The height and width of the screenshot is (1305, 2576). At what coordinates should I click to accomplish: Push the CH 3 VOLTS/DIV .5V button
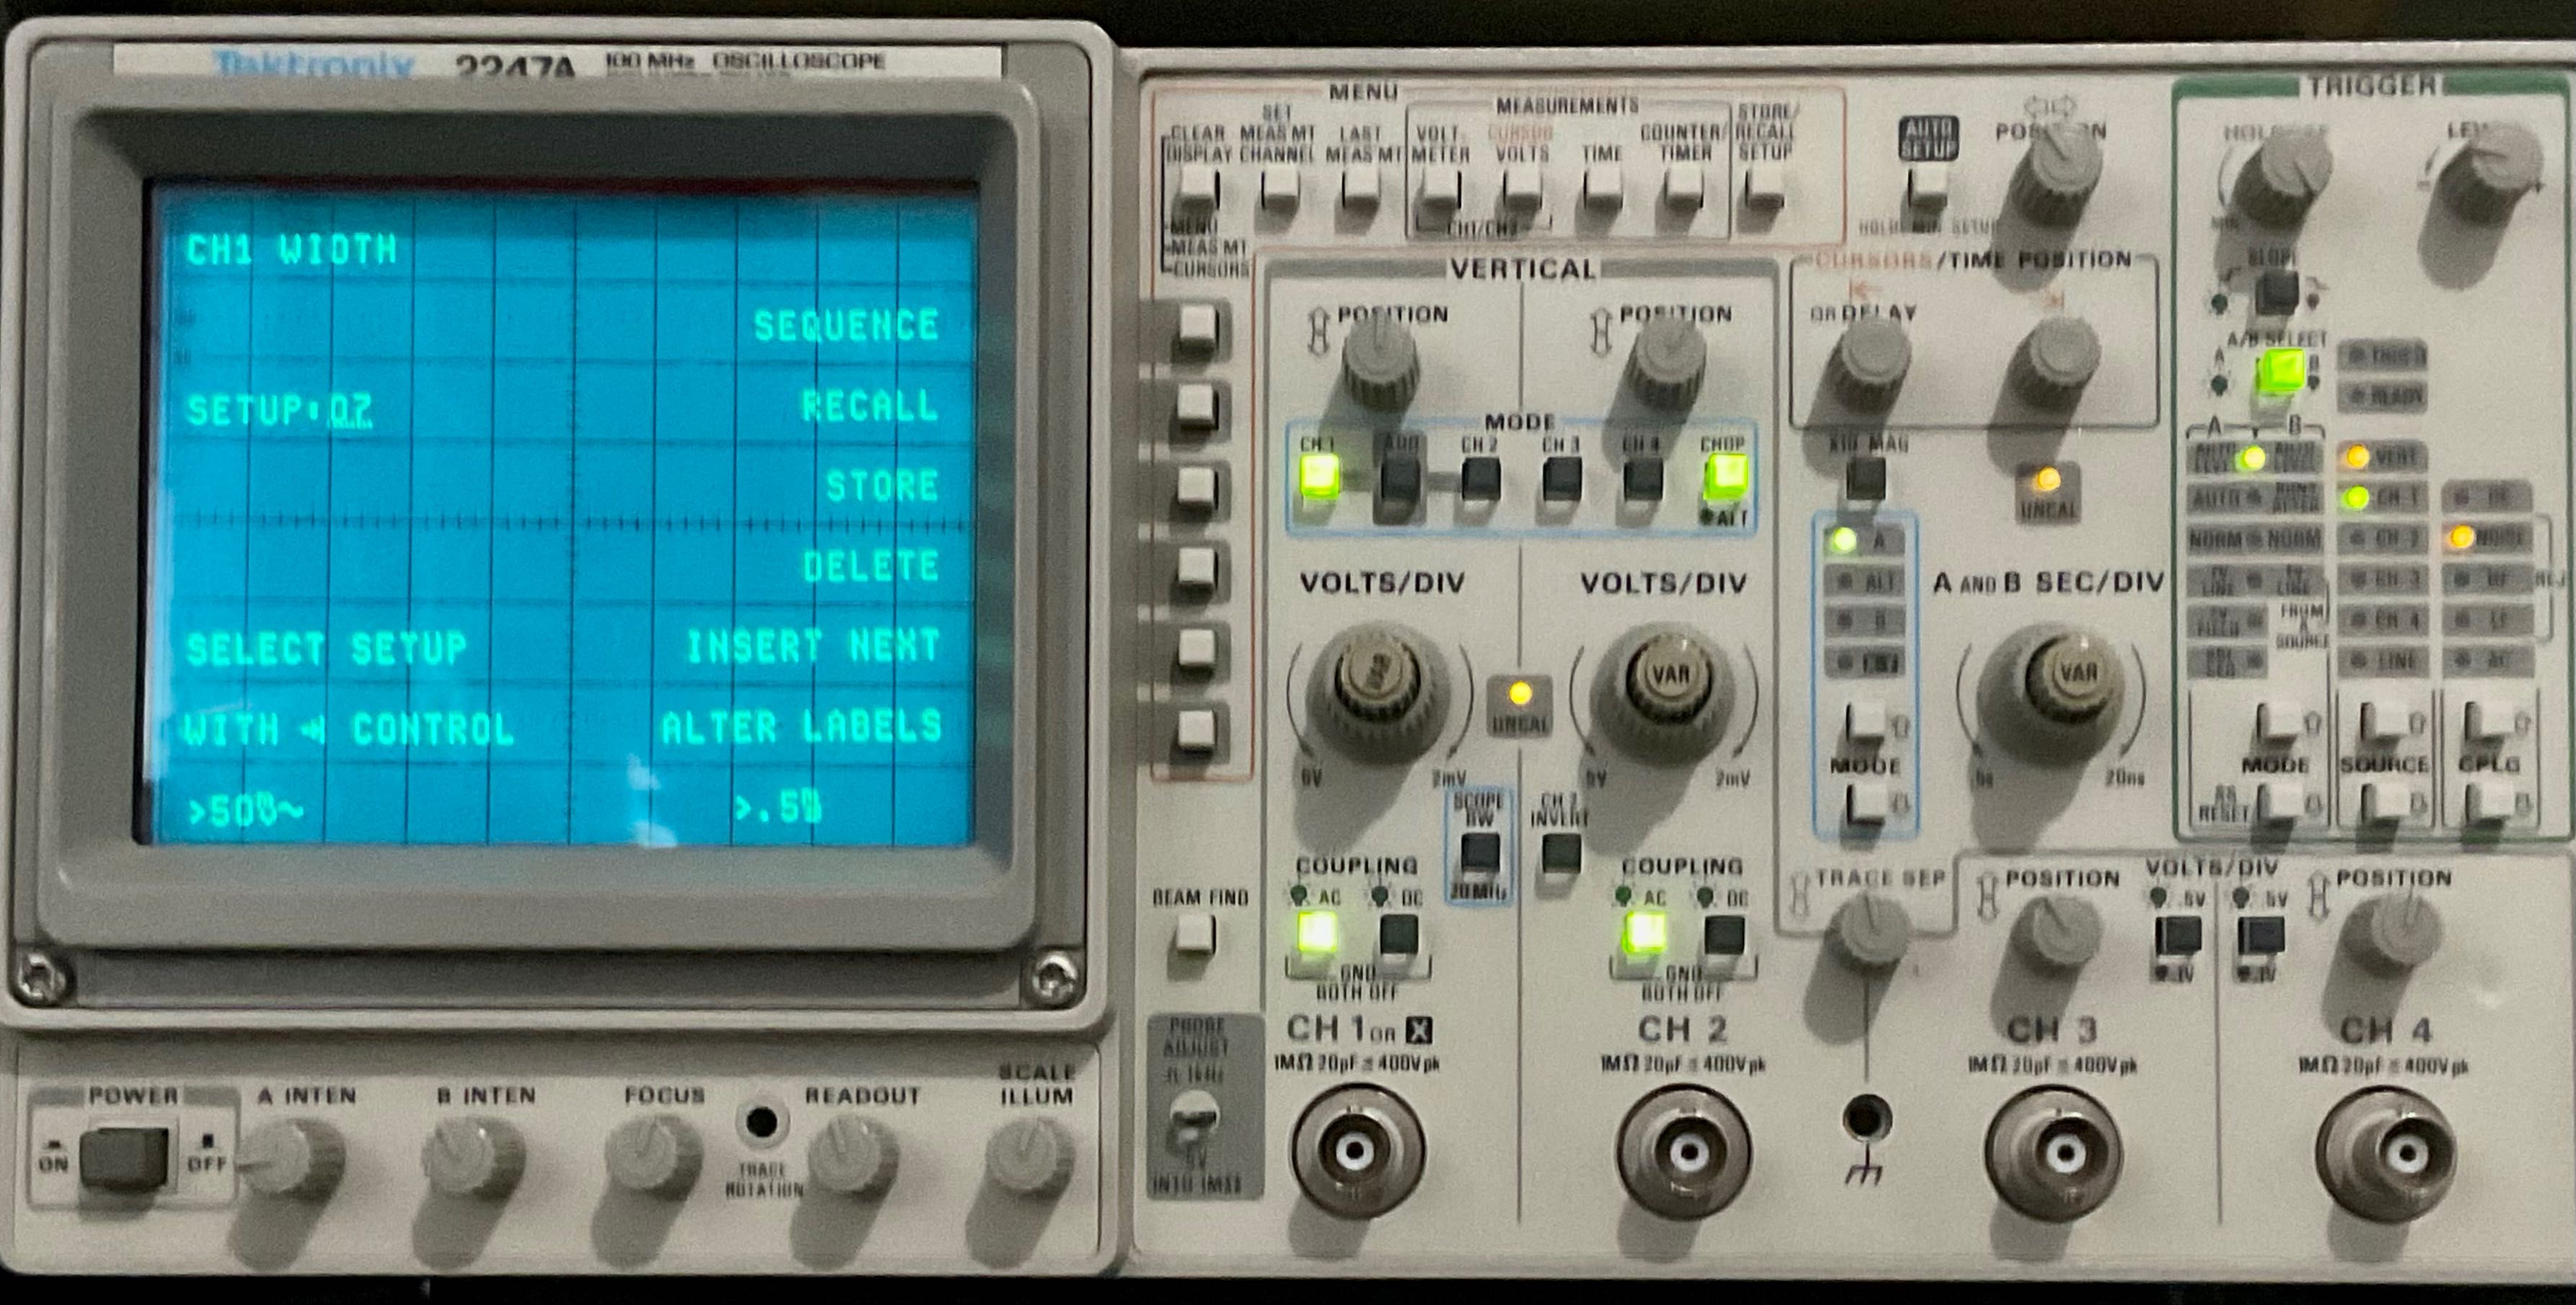coord(2179,937)
